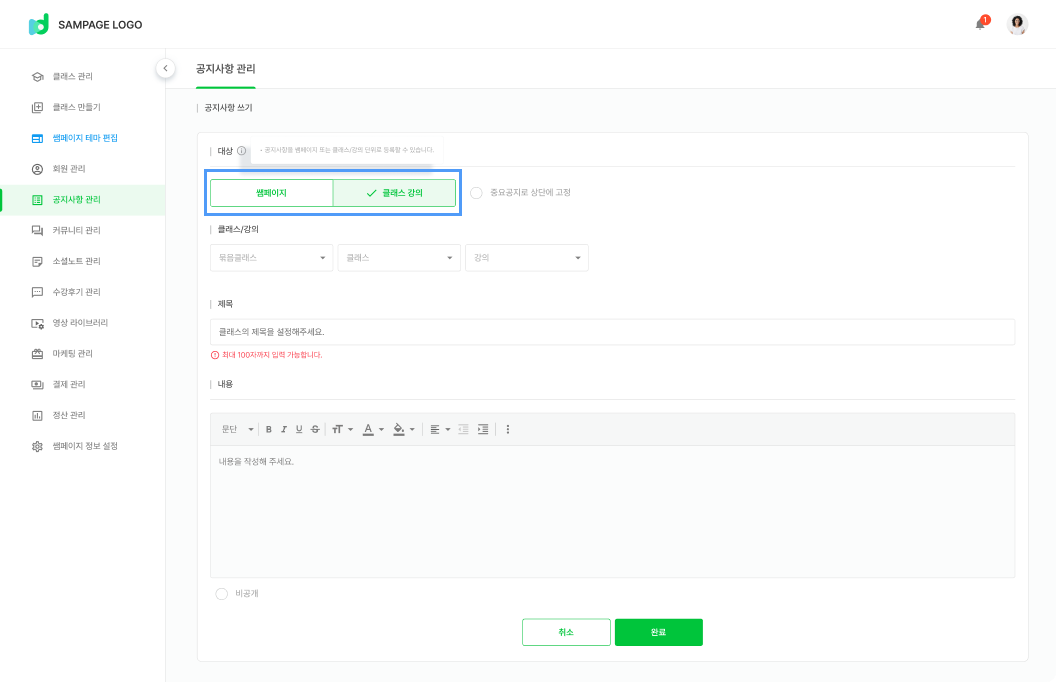This screenshot has height=682, width=1056.
Task: Apply strikethrough formatting in the editor
Action: (315, 429)
